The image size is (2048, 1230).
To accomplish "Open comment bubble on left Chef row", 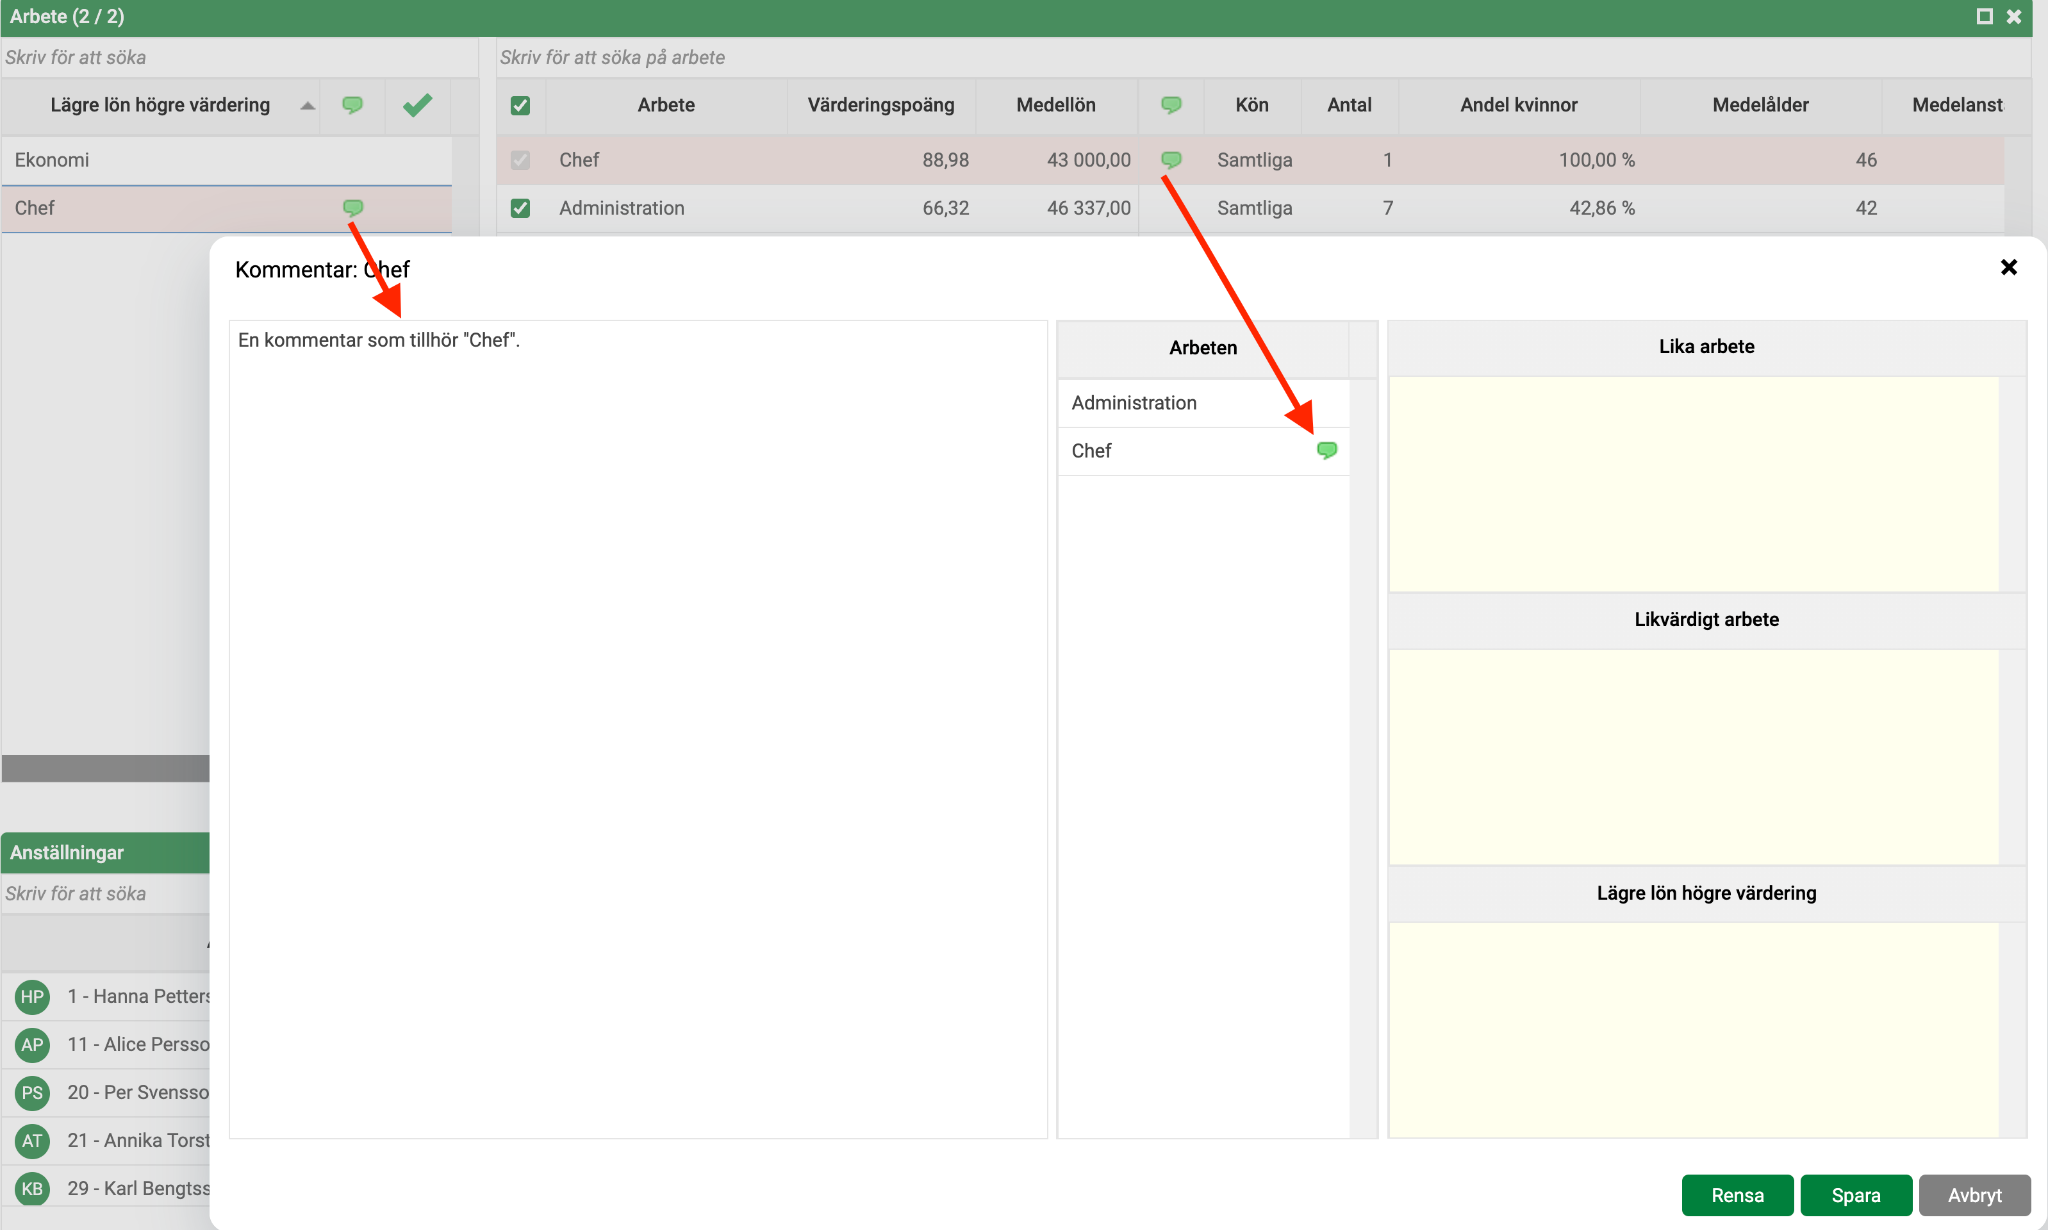I will 353,208.
